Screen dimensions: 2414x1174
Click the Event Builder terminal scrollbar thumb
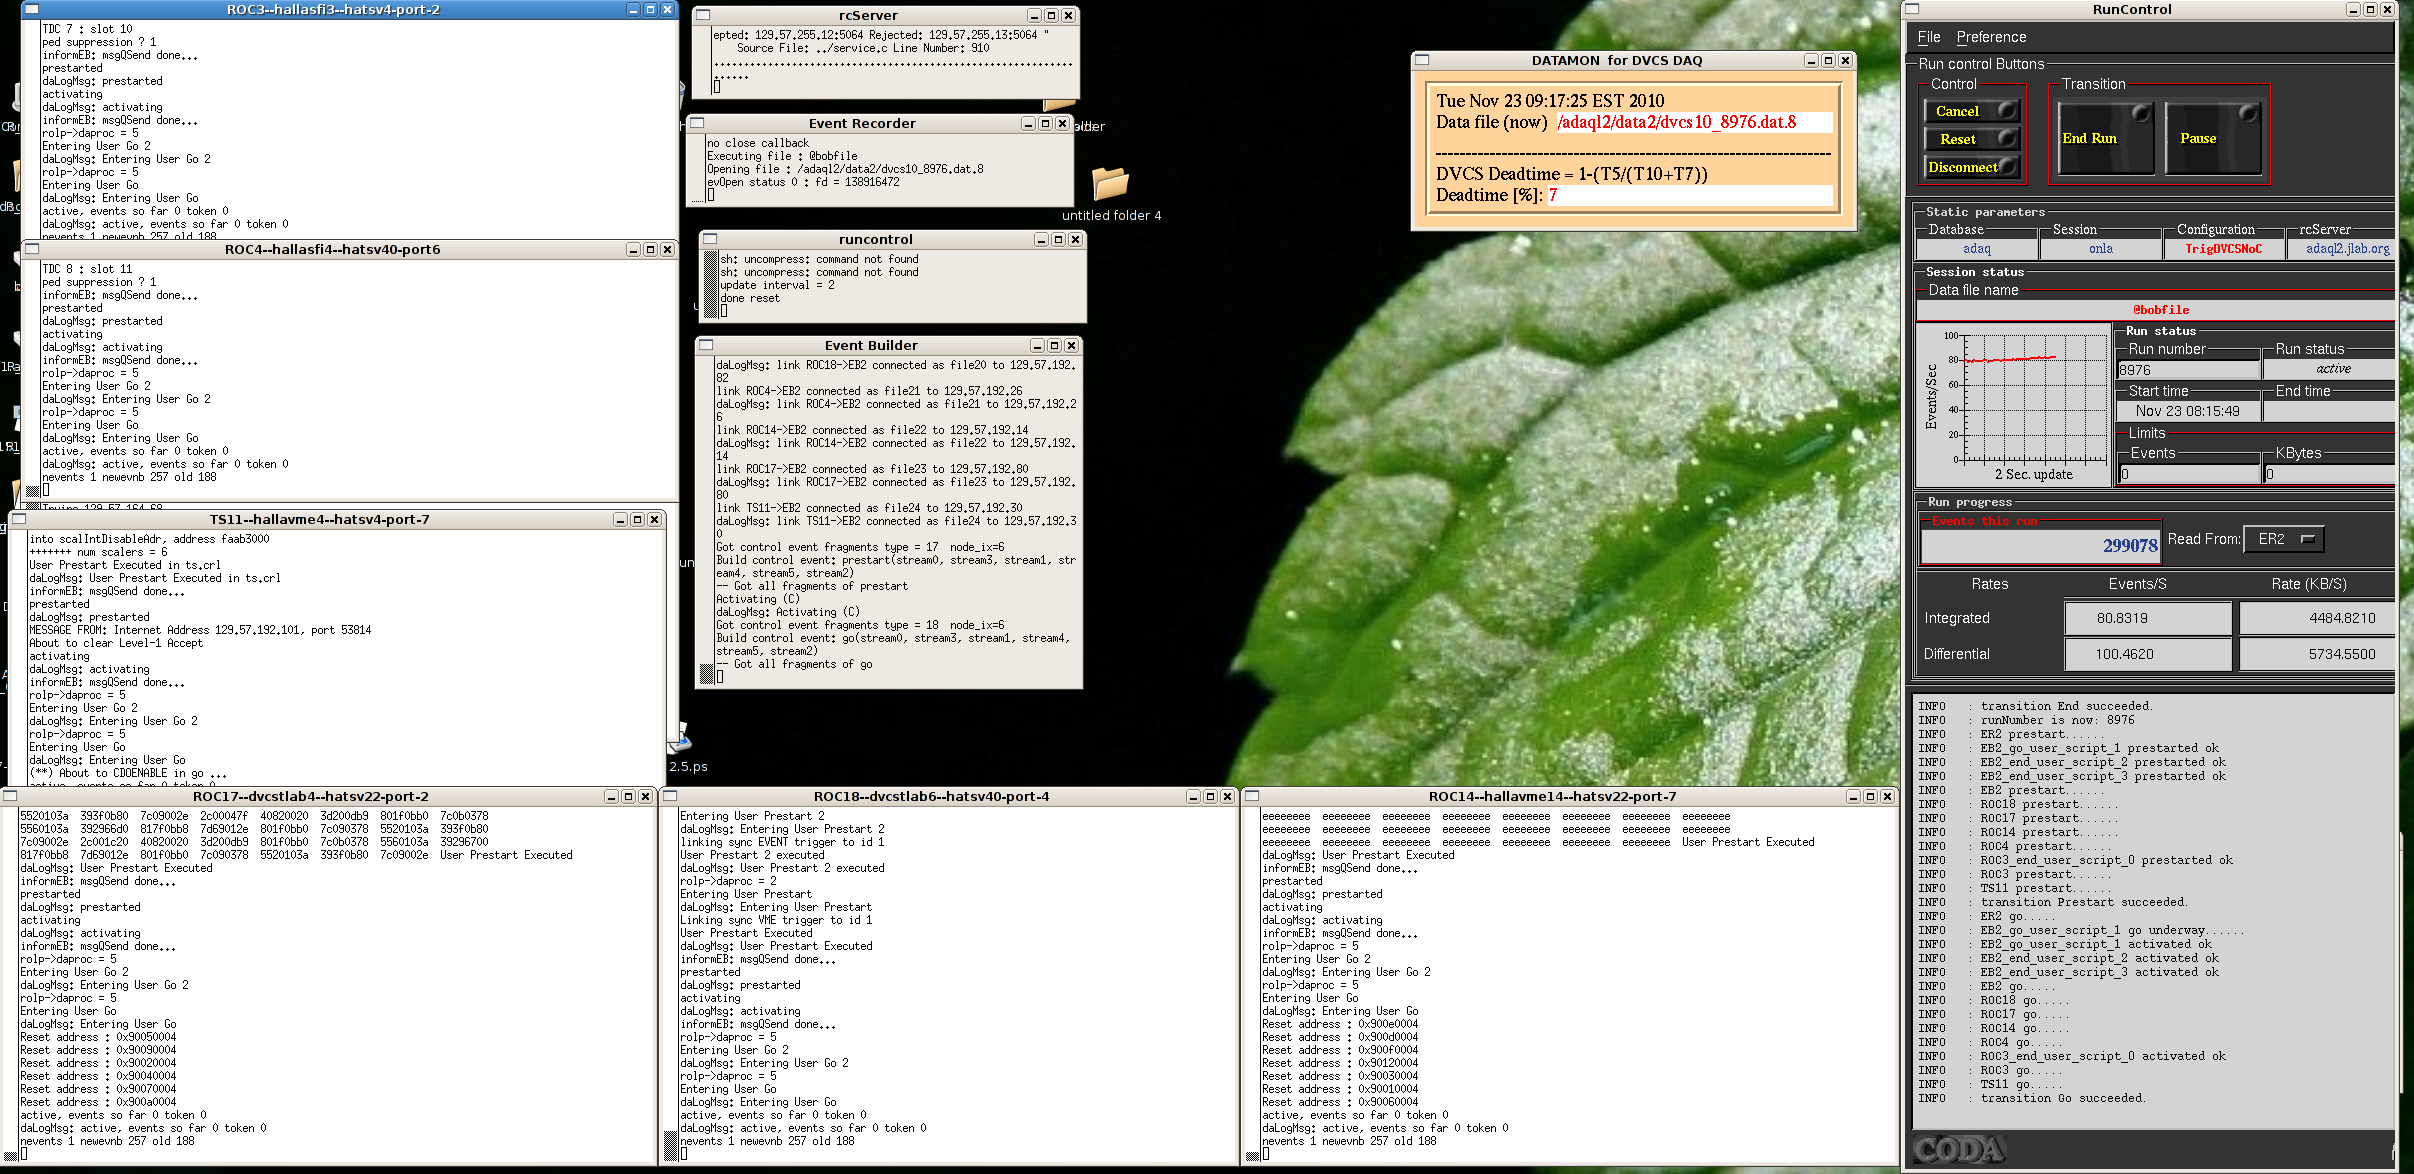707,675
